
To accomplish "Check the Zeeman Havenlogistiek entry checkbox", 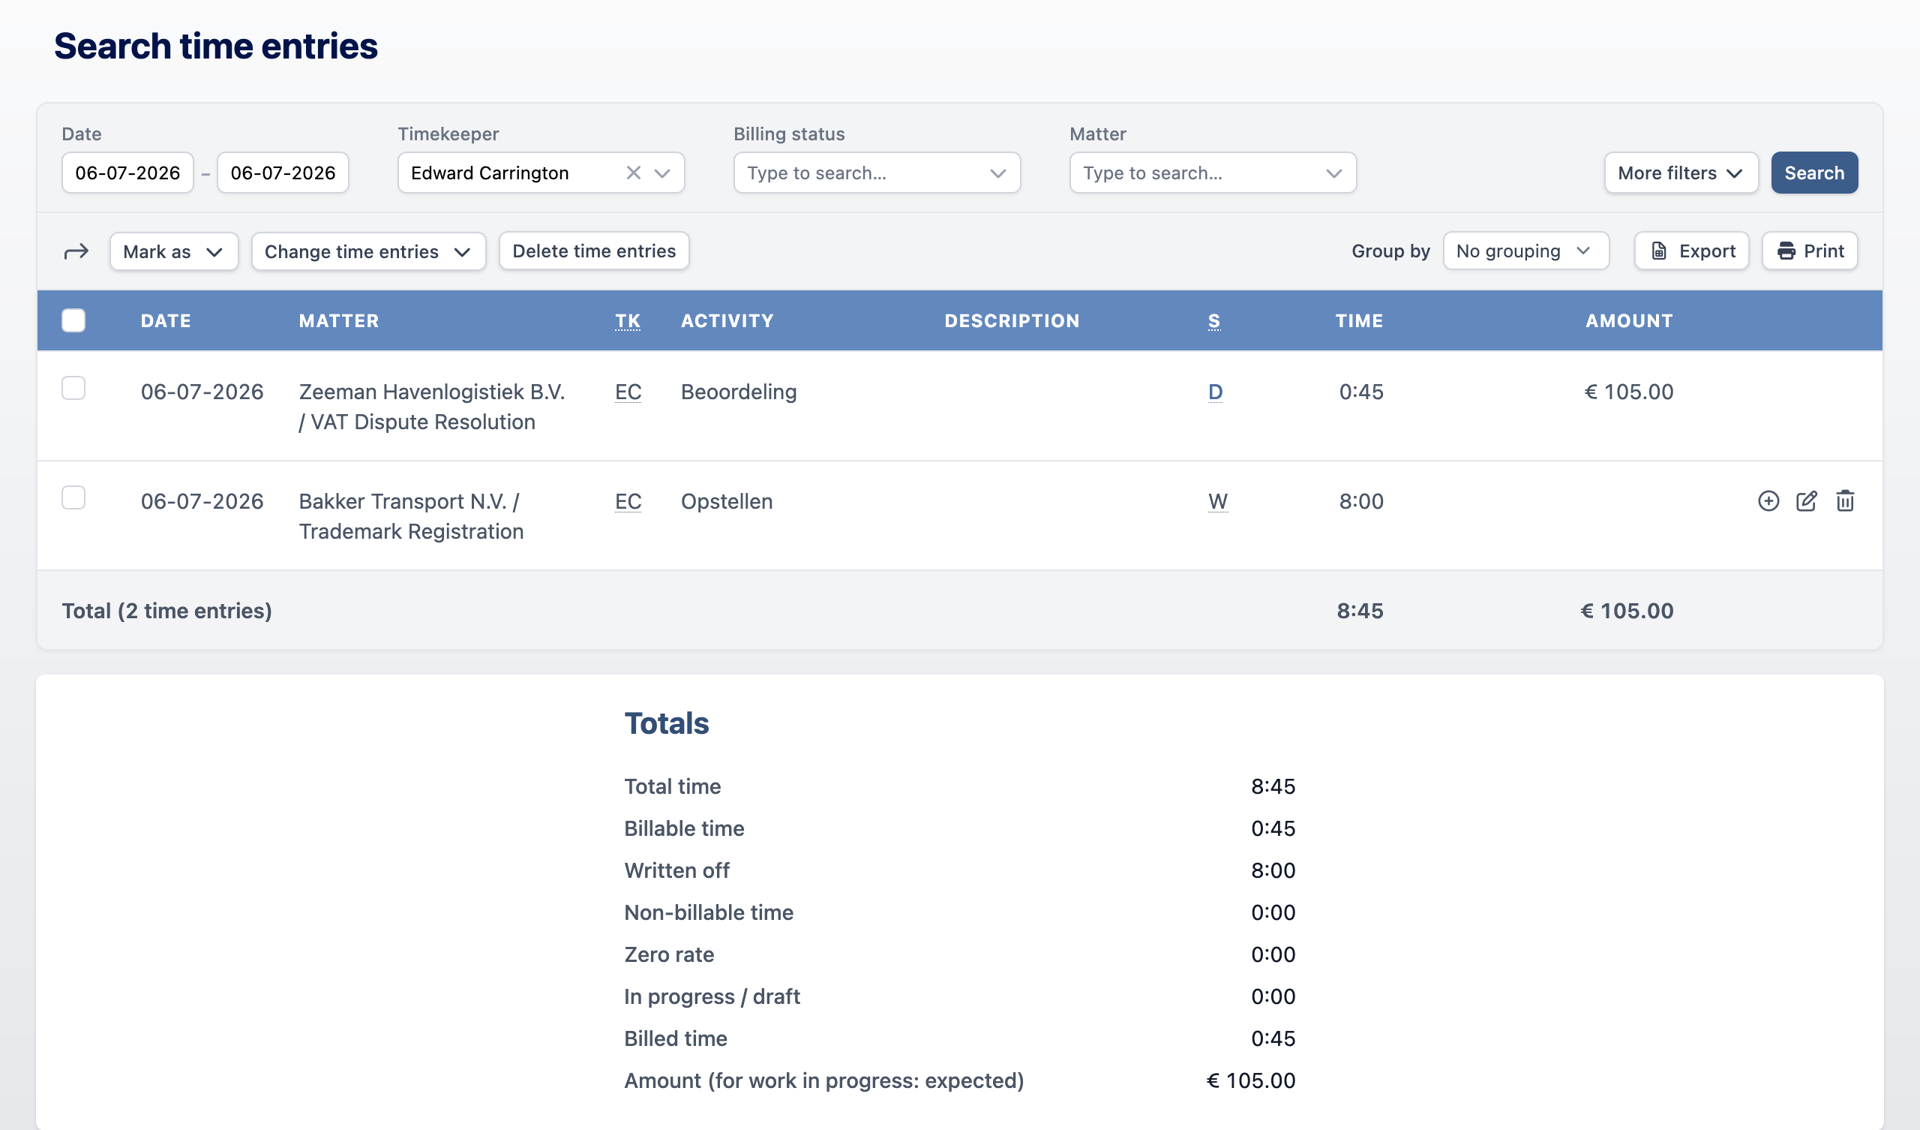I will [73, 388].
